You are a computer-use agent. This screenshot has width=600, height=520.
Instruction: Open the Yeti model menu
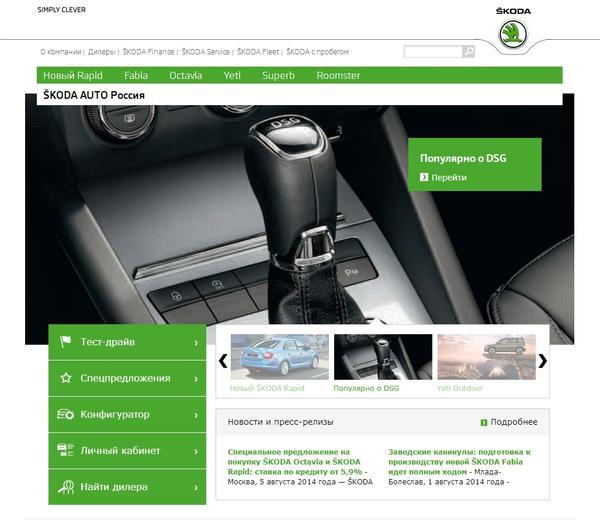[232, 75]
